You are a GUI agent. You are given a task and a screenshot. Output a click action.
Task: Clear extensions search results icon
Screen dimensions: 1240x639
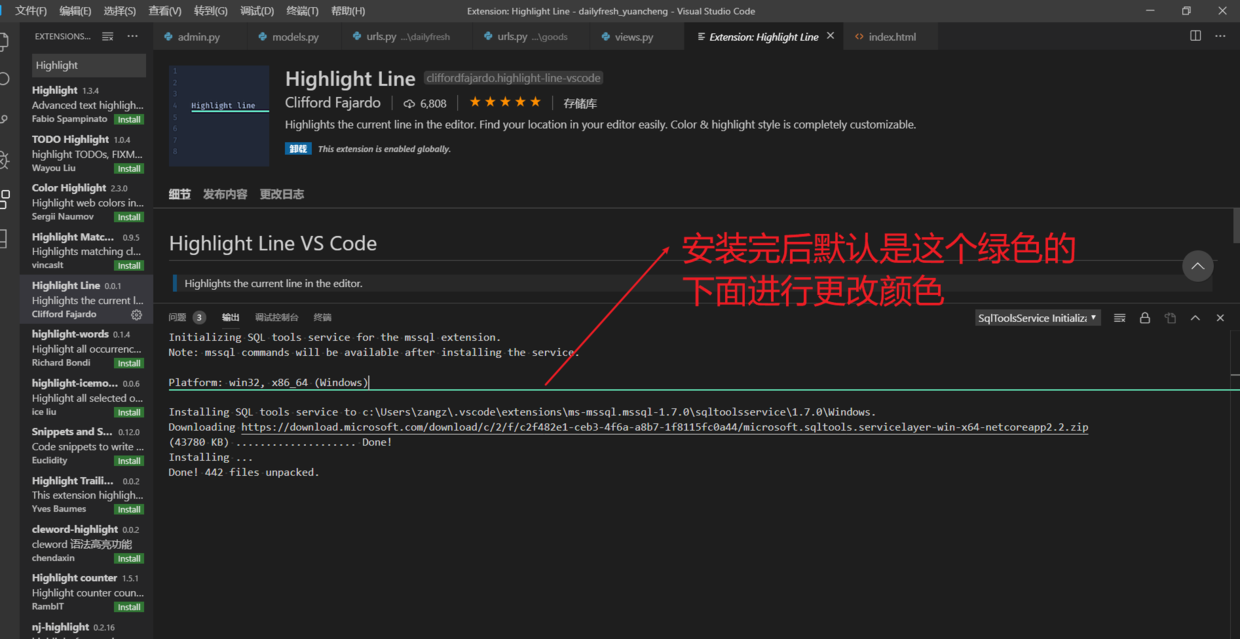[x=108, y=36]
